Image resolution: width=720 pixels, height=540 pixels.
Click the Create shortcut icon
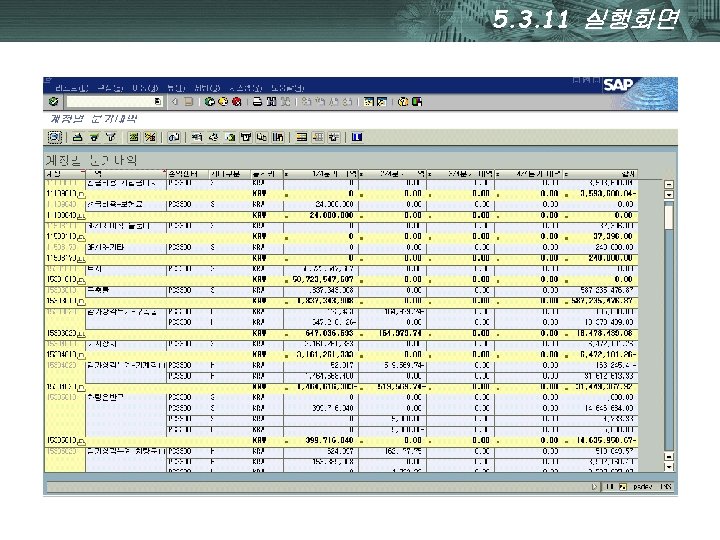(x=382, y=101)
